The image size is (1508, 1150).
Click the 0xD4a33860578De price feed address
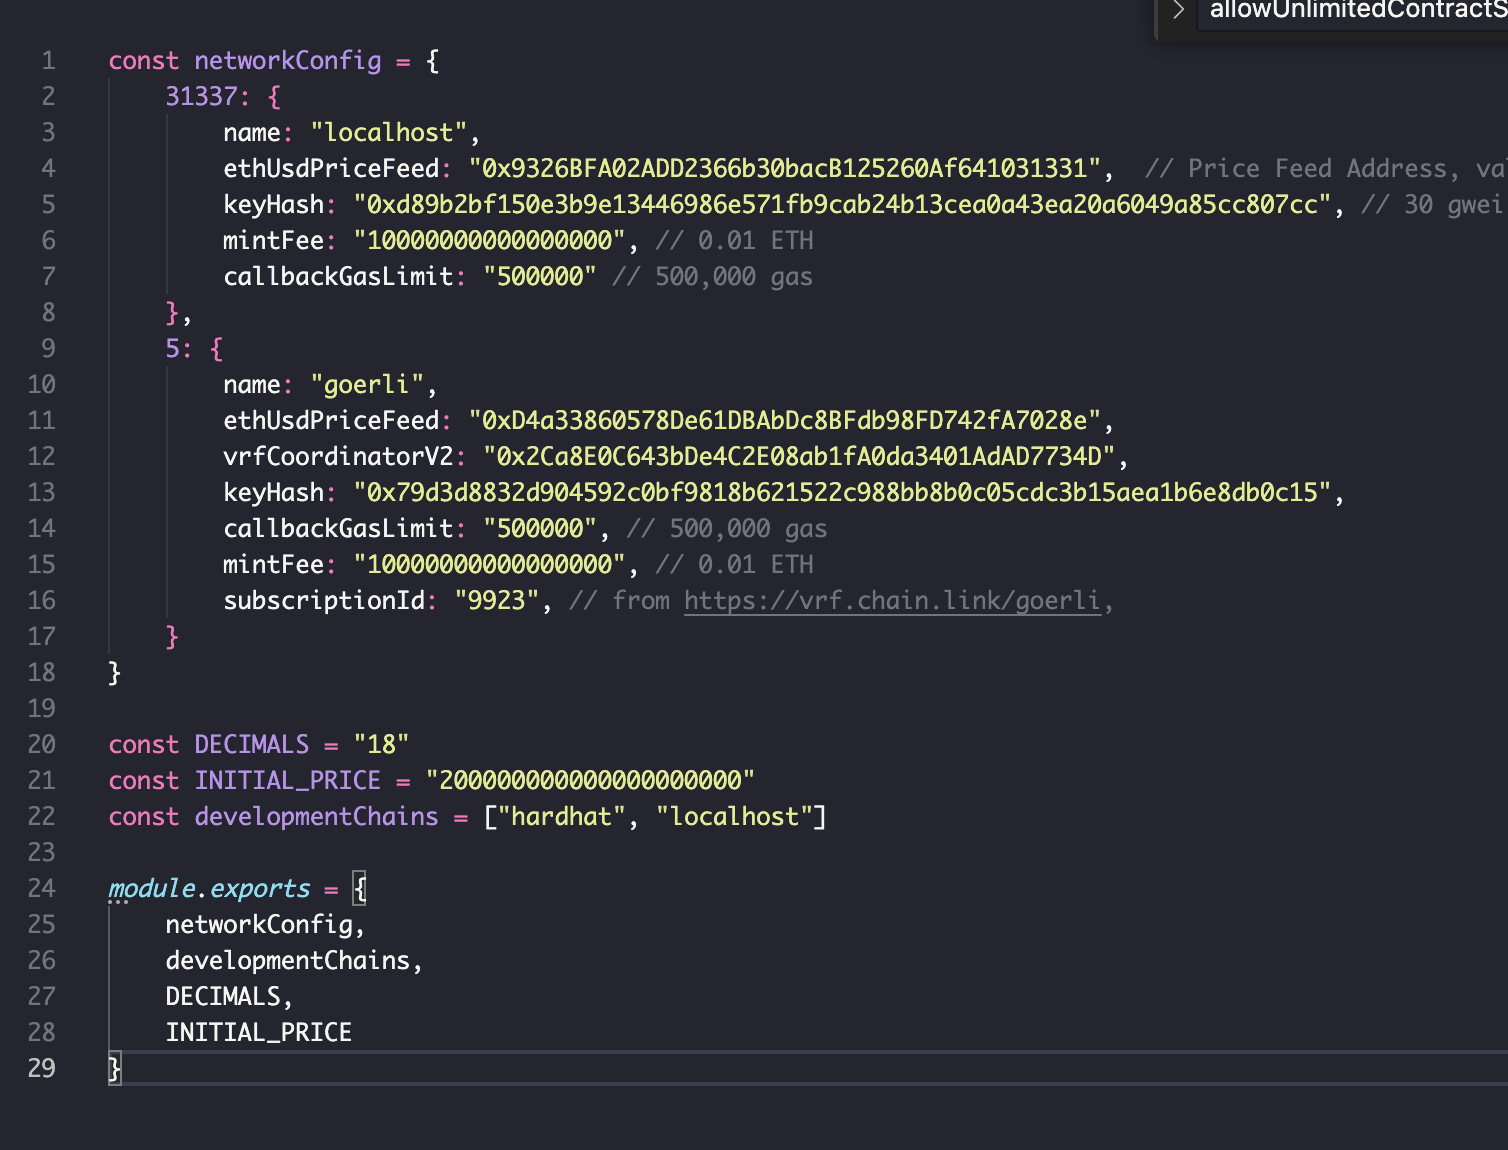tap(784, 421)
